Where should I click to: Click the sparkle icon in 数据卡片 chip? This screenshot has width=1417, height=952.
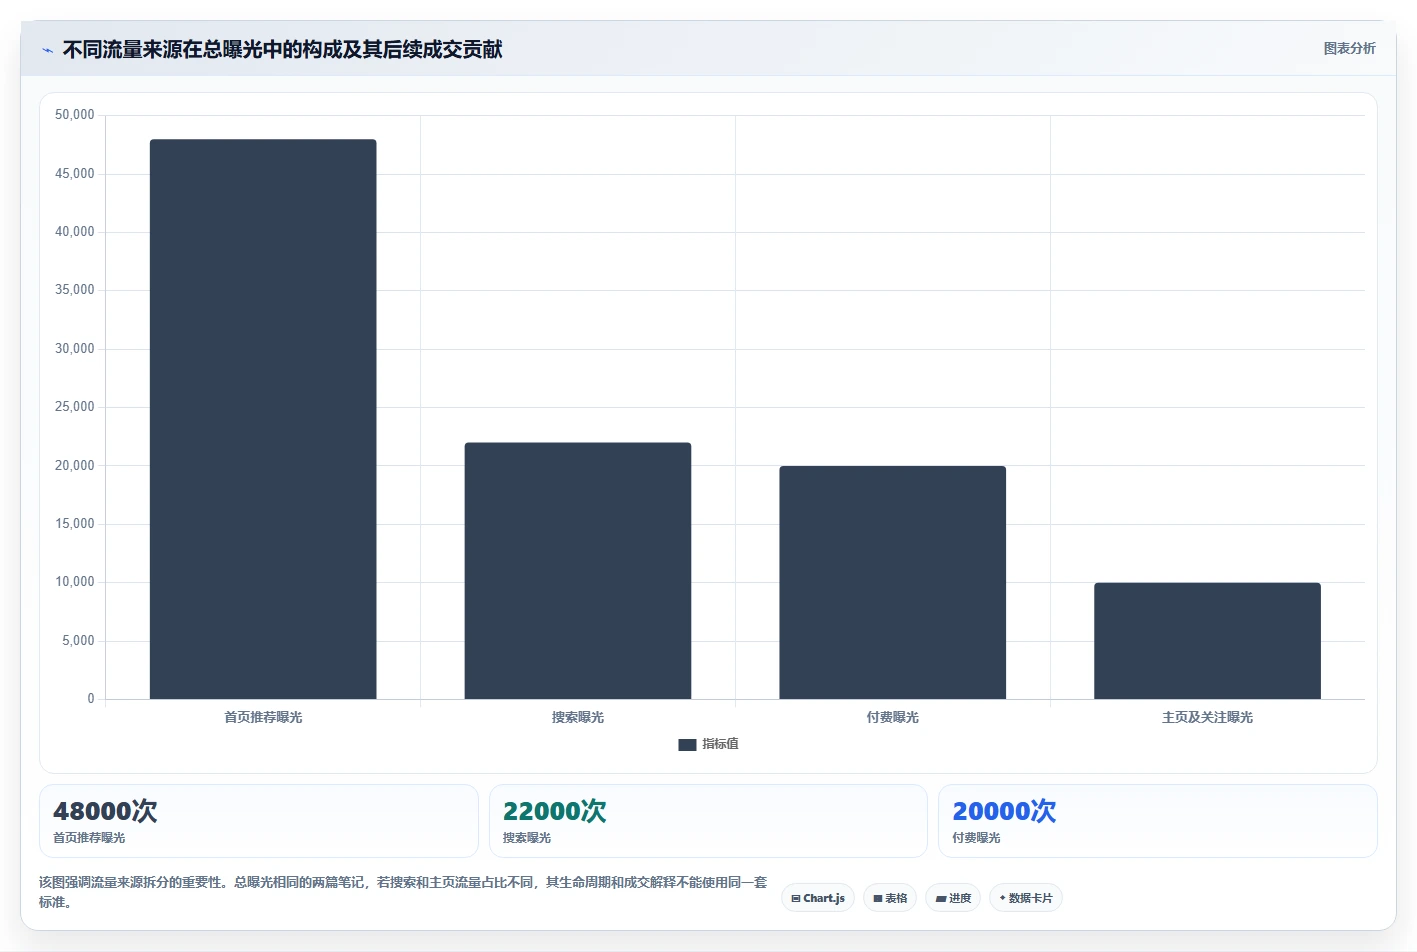click(1002, 898)
